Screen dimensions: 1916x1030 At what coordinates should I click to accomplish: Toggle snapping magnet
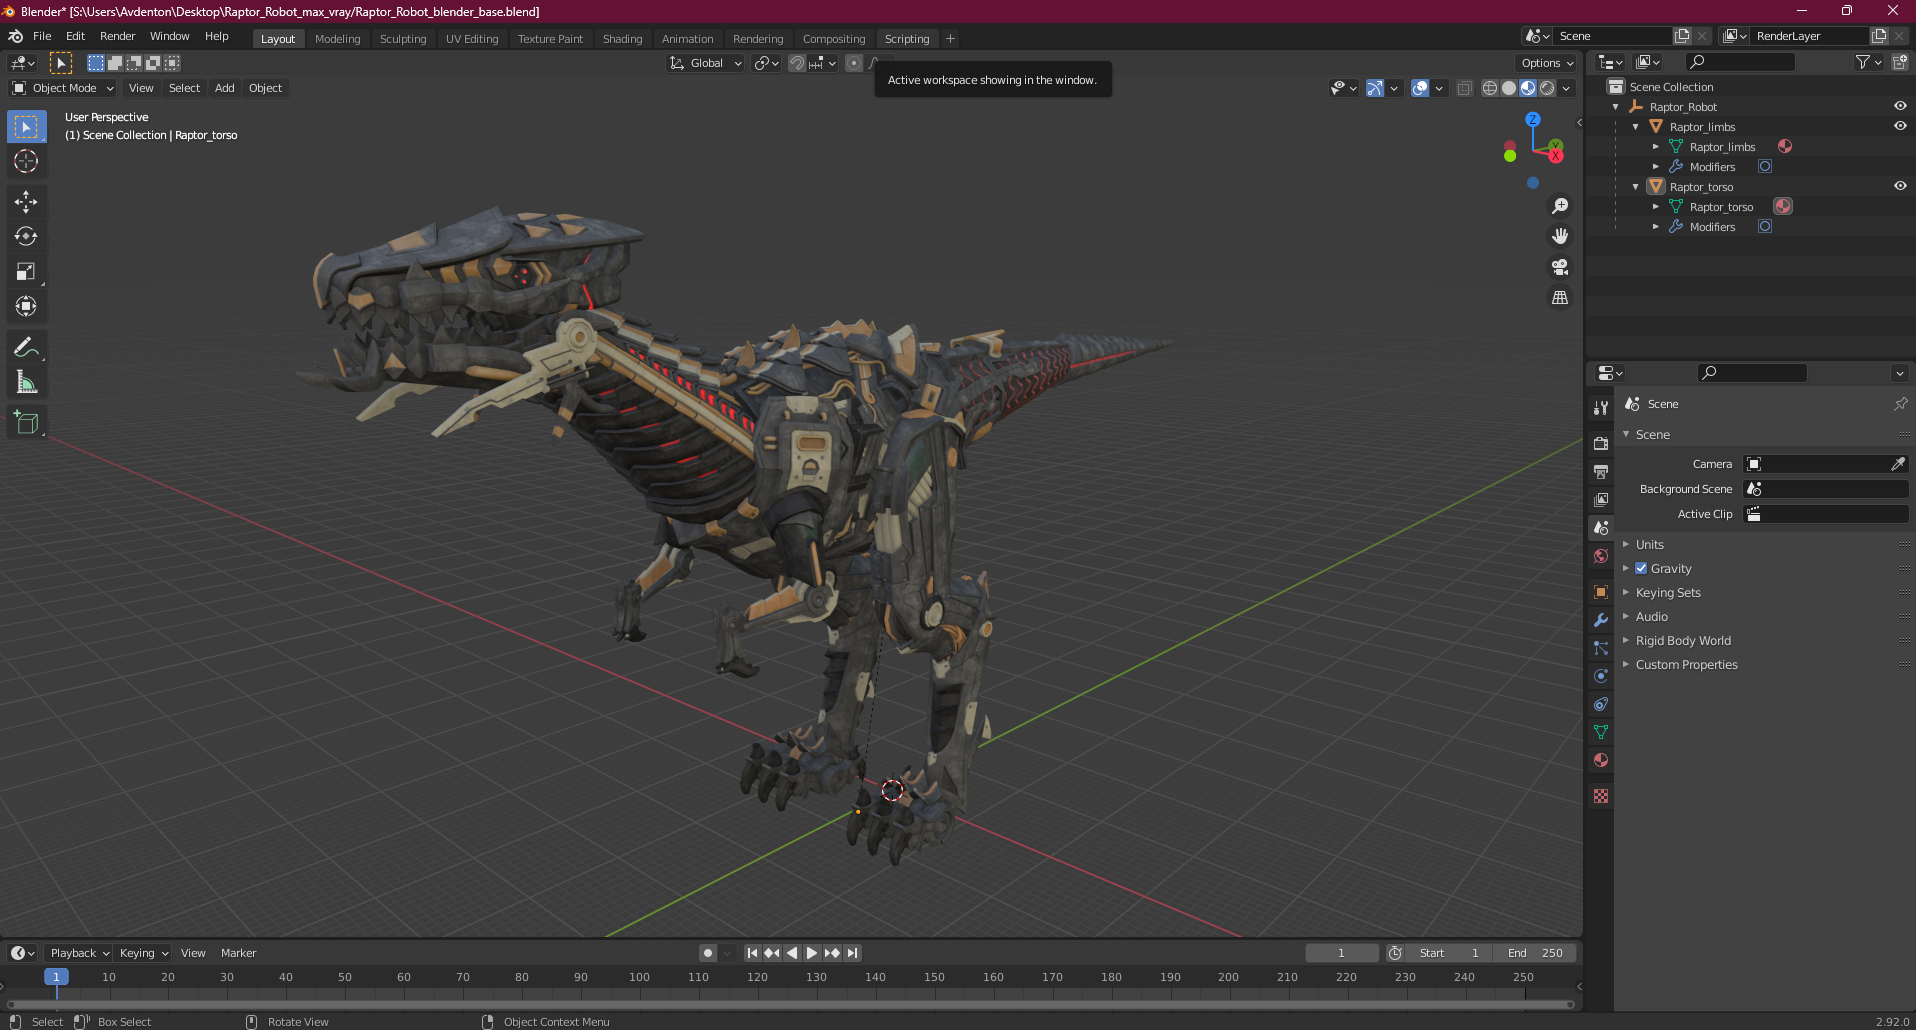tap(797, 63)
